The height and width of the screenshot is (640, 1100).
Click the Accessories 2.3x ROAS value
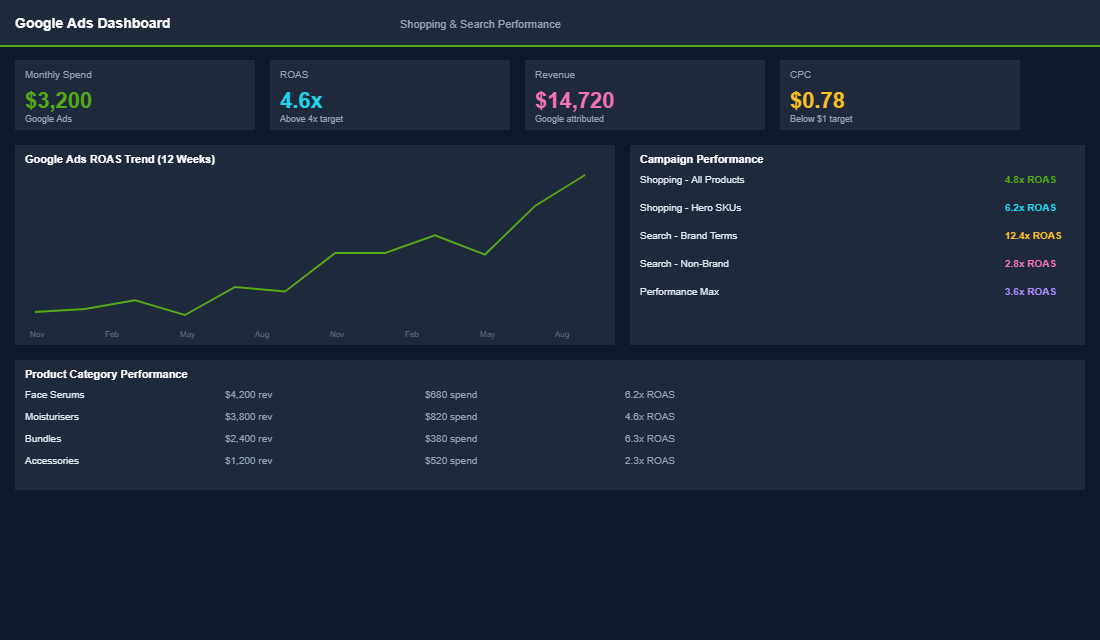pyautogui.click(x=650, y=460)
